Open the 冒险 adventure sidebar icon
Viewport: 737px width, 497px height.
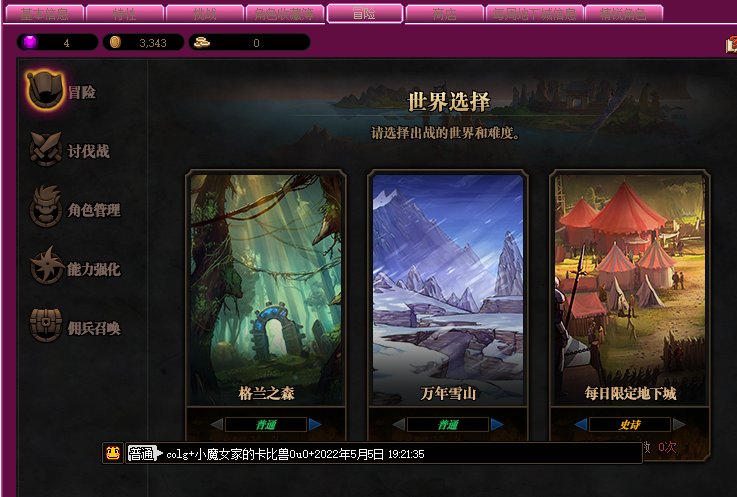point(45,90)
